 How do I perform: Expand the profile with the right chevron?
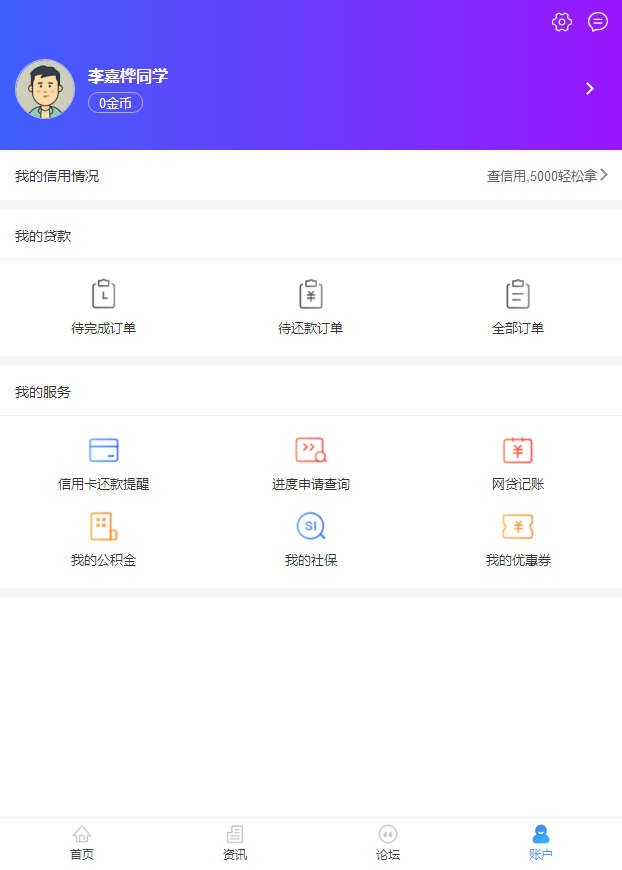pyautogui.click(x=590, y=88)
